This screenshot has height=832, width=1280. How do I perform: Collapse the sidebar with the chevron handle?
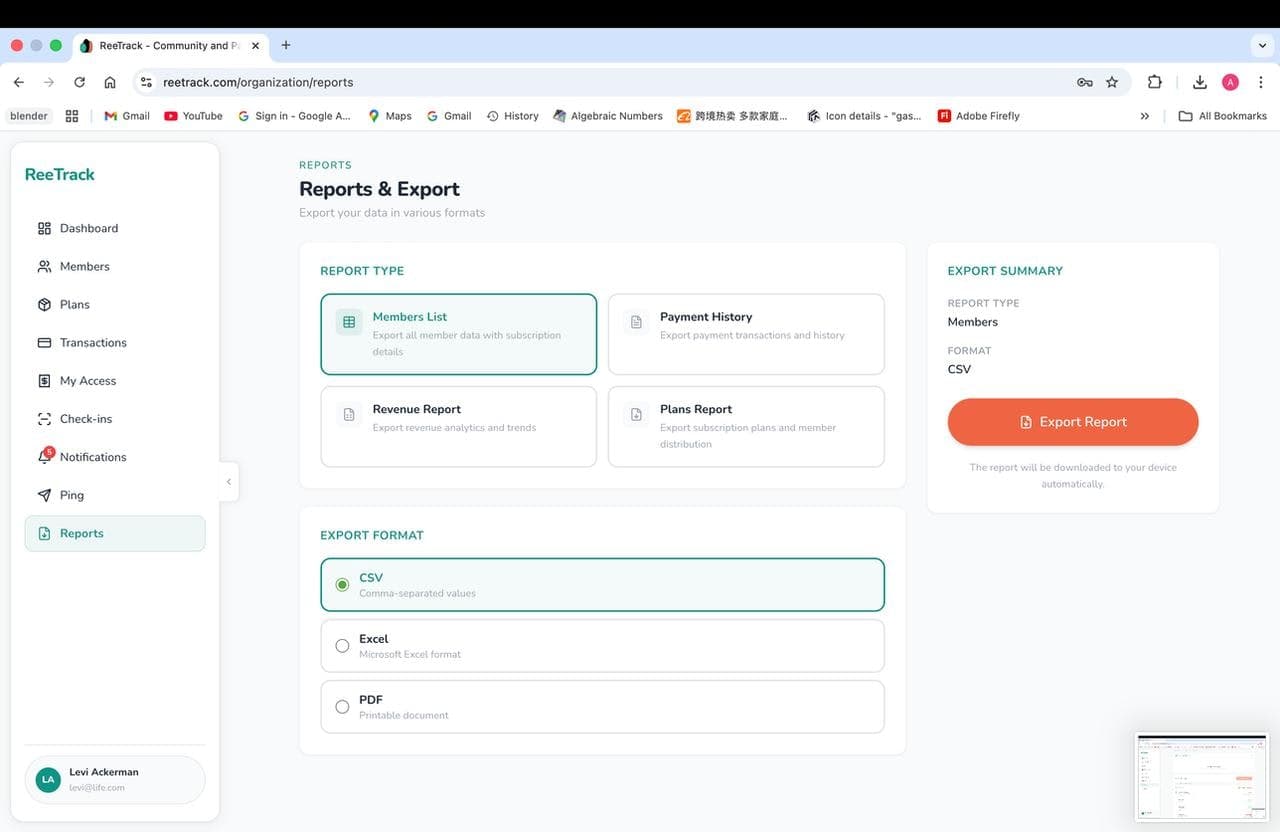(228, 481)
